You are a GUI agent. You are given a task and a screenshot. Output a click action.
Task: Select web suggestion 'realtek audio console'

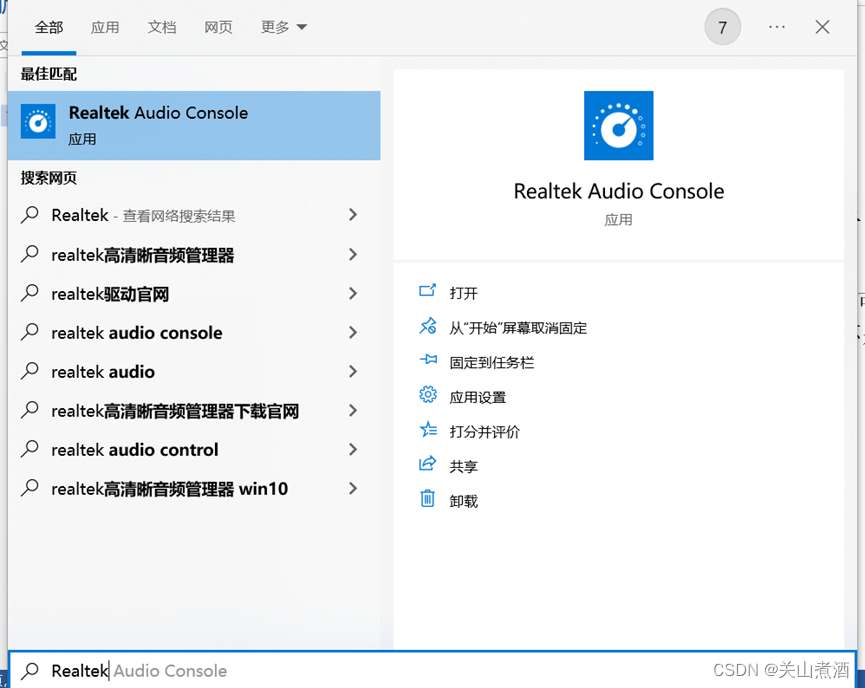pos(137,333)
